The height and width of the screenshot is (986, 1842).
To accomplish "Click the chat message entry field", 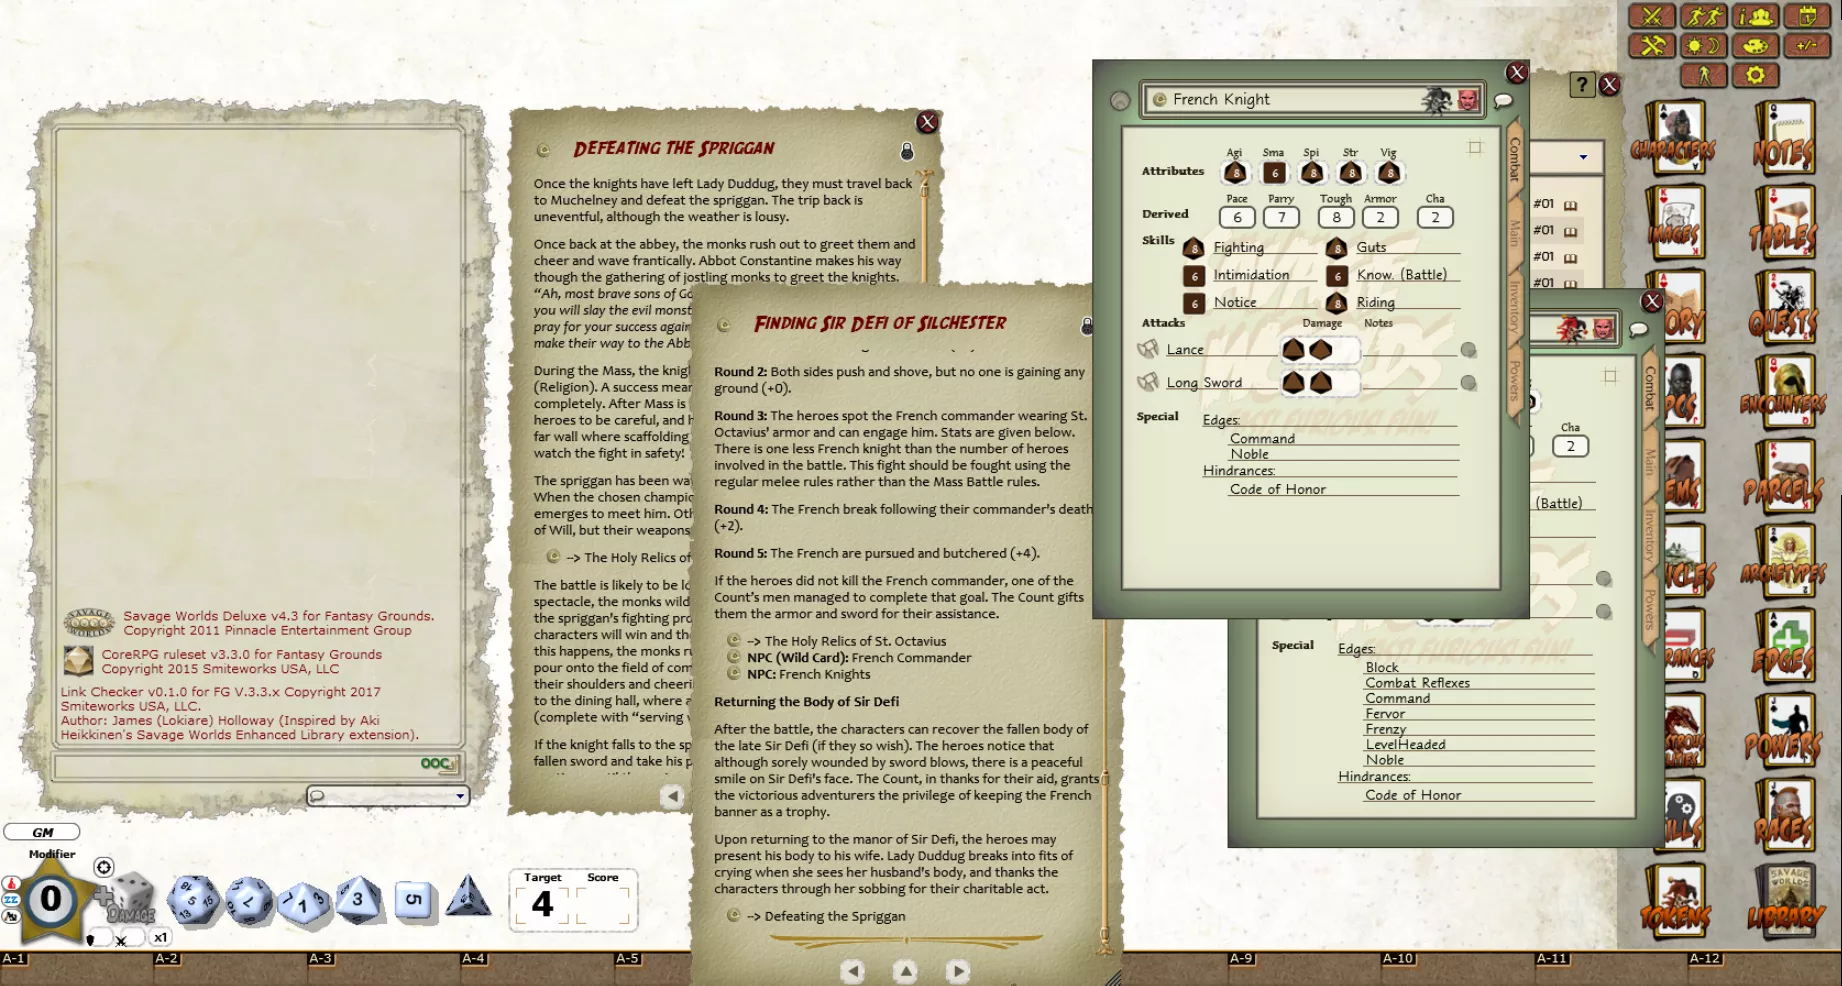I will coord(256,765).
